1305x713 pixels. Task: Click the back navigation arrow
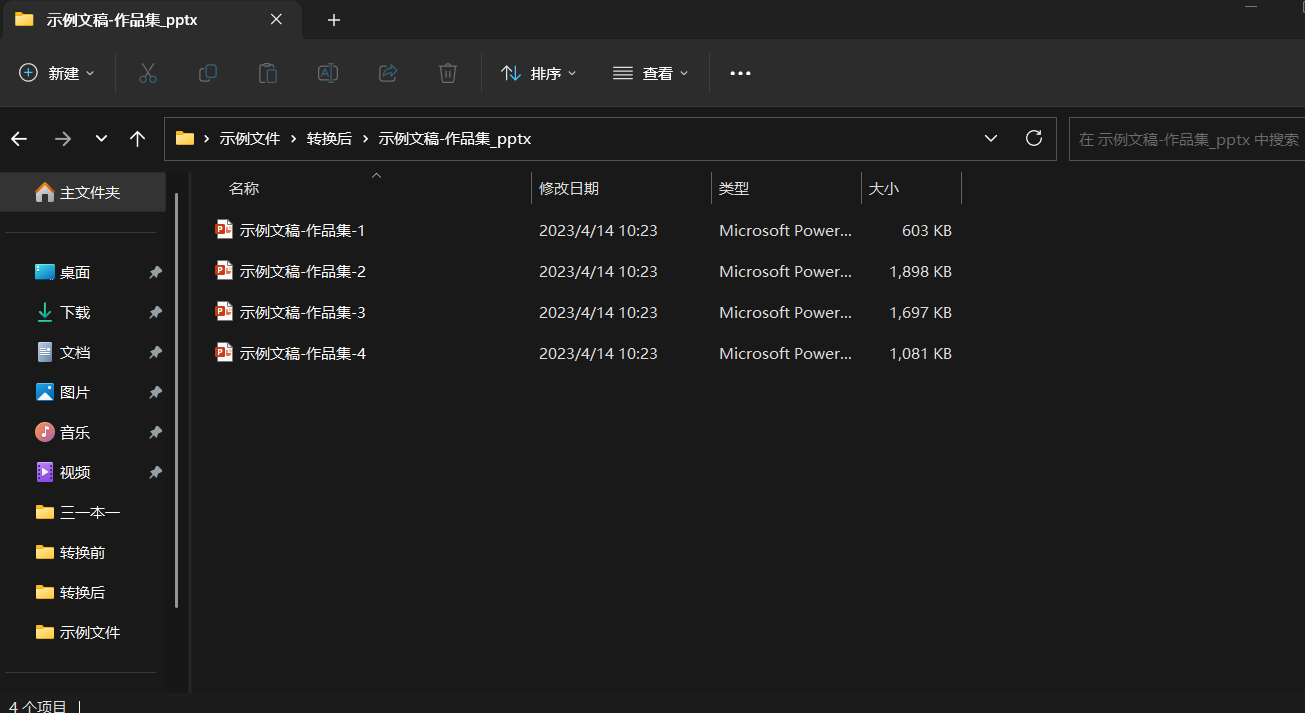(18, 138)
